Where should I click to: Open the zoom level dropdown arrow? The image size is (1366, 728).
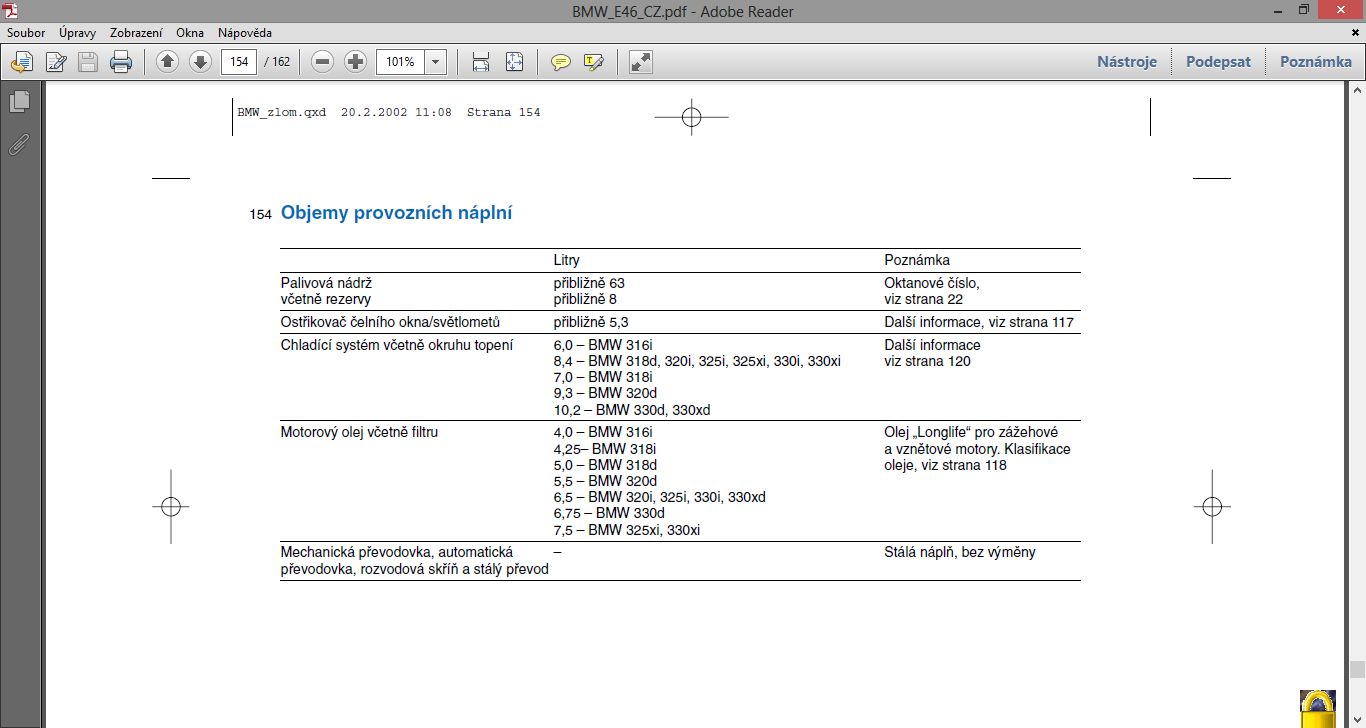coord(435,62)
